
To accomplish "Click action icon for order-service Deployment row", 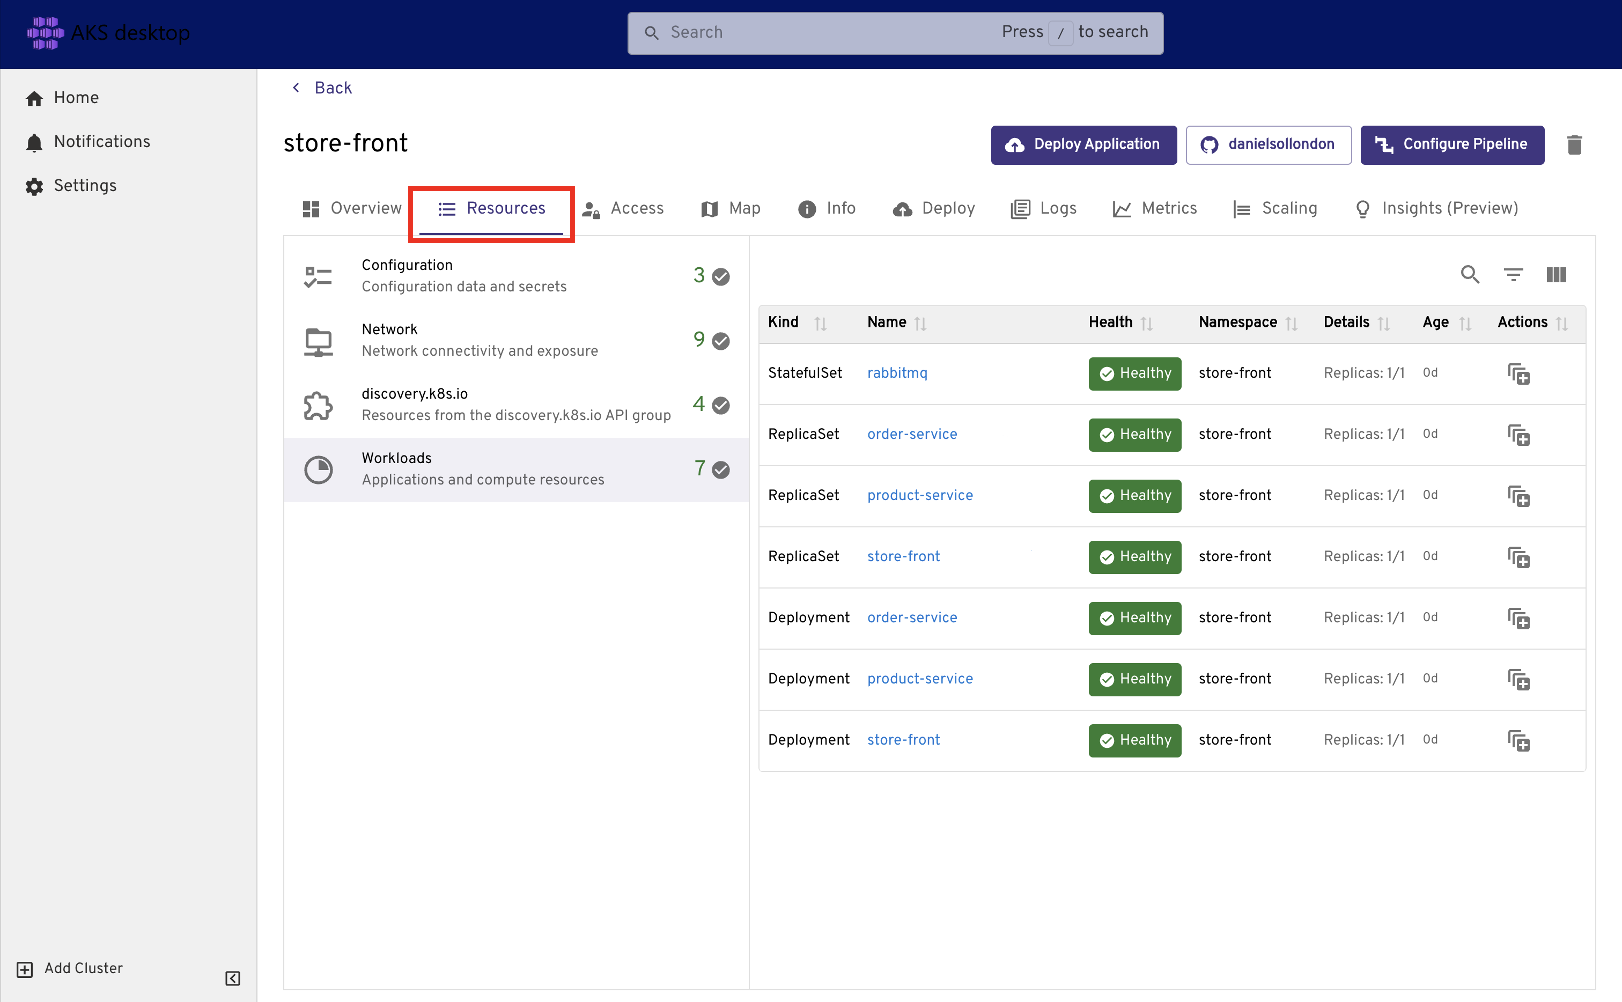I will [x=1519, y=619].
